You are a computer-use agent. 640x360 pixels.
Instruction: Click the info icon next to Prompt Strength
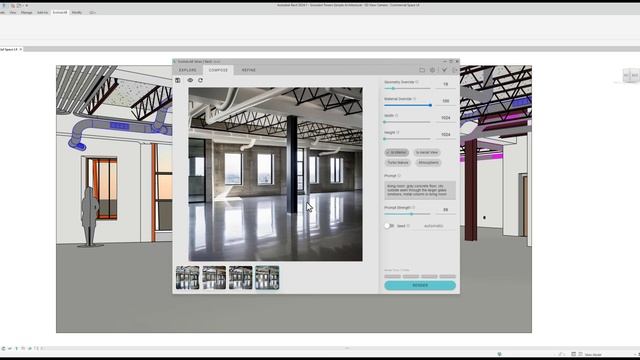click(414, 207)
